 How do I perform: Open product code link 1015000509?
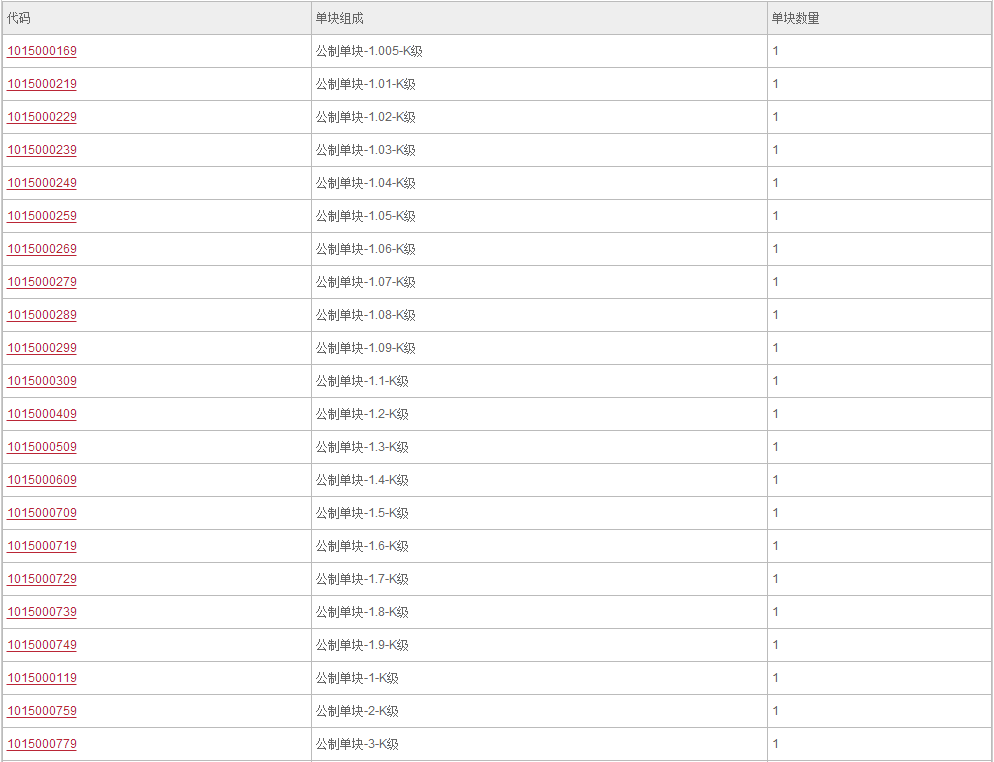[42, 446]
